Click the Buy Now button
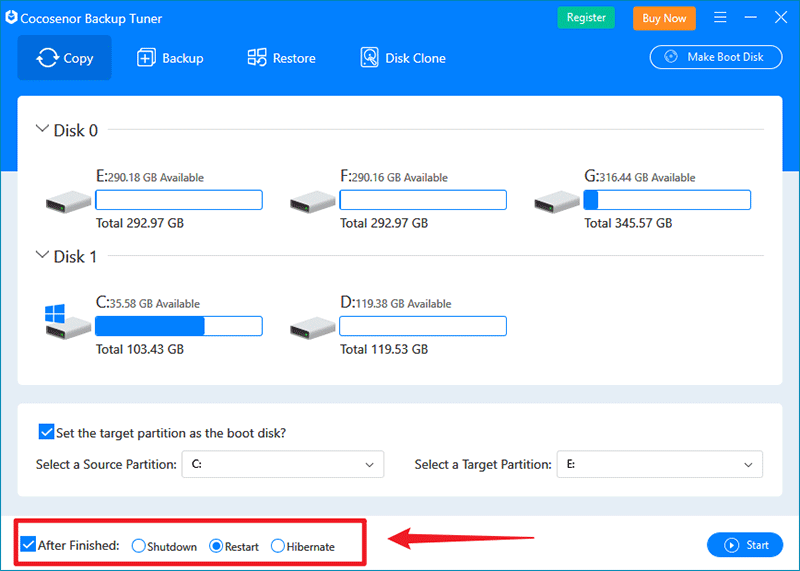Screen dimensions: 800x571 click(x=664, y=18)
